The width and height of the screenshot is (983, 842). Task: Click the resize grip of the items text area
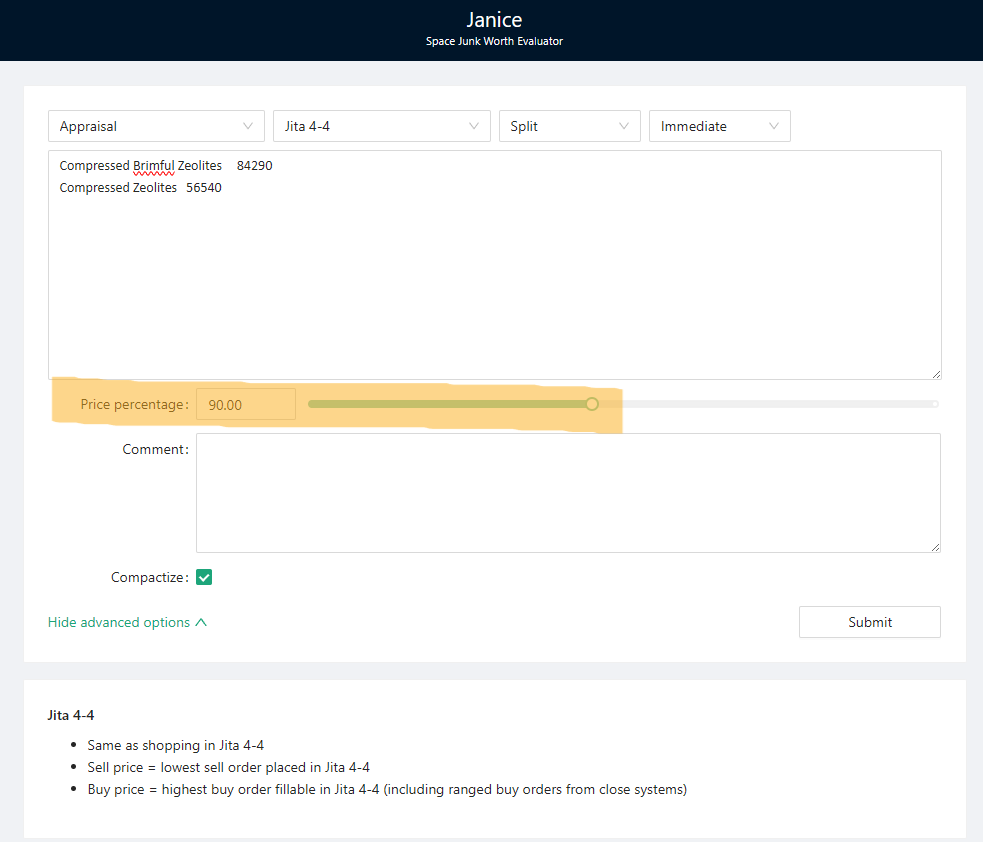[935, 373]
